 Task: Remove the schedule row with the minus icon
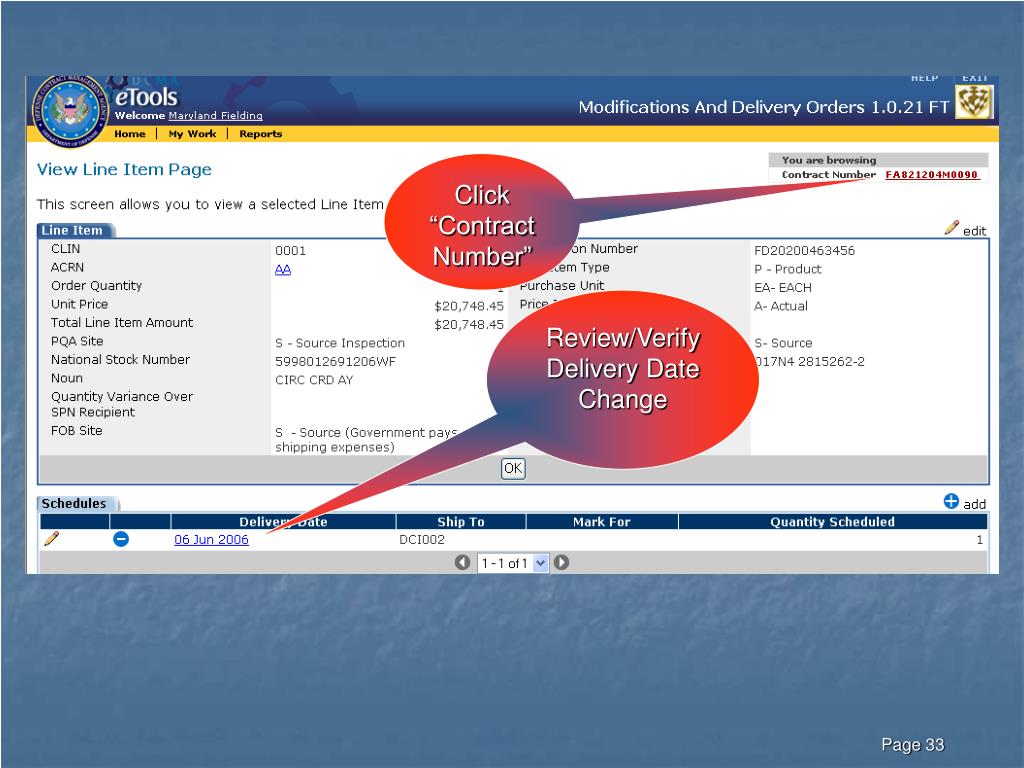120,539
